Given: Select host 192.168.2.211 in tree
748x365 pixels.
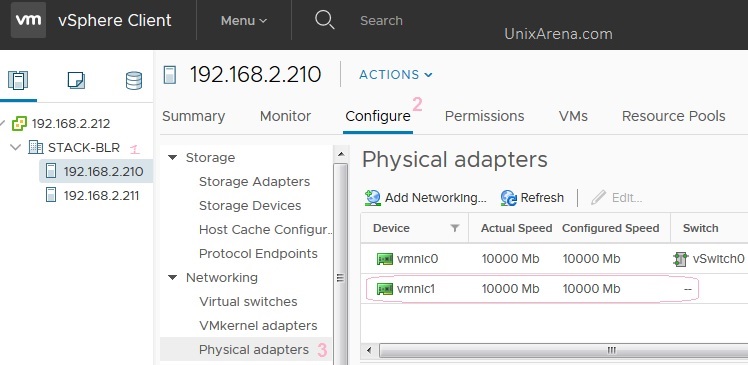Looking at the screenshot, I should pyautogui.click(x=101, y=195).
